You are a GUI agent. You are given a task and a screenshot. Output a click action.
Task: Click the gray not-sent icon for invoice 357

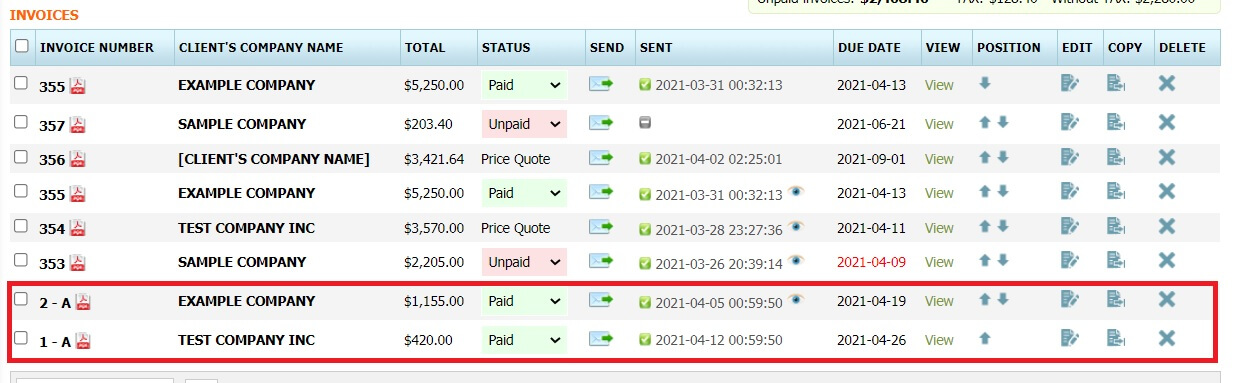[645, 124]
